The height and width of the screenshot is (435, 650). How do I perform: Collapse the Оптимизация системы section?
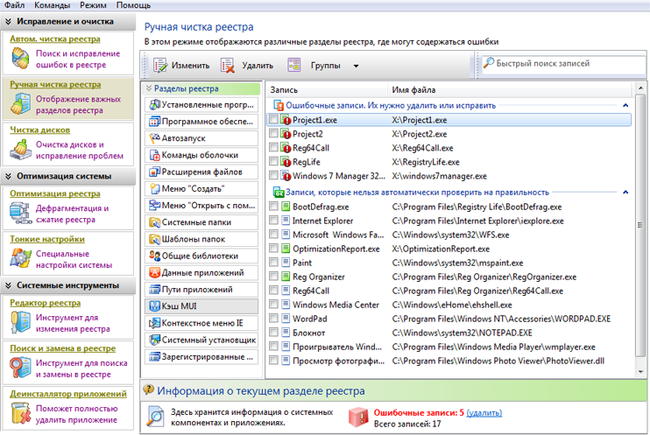(x=8, y=176)
